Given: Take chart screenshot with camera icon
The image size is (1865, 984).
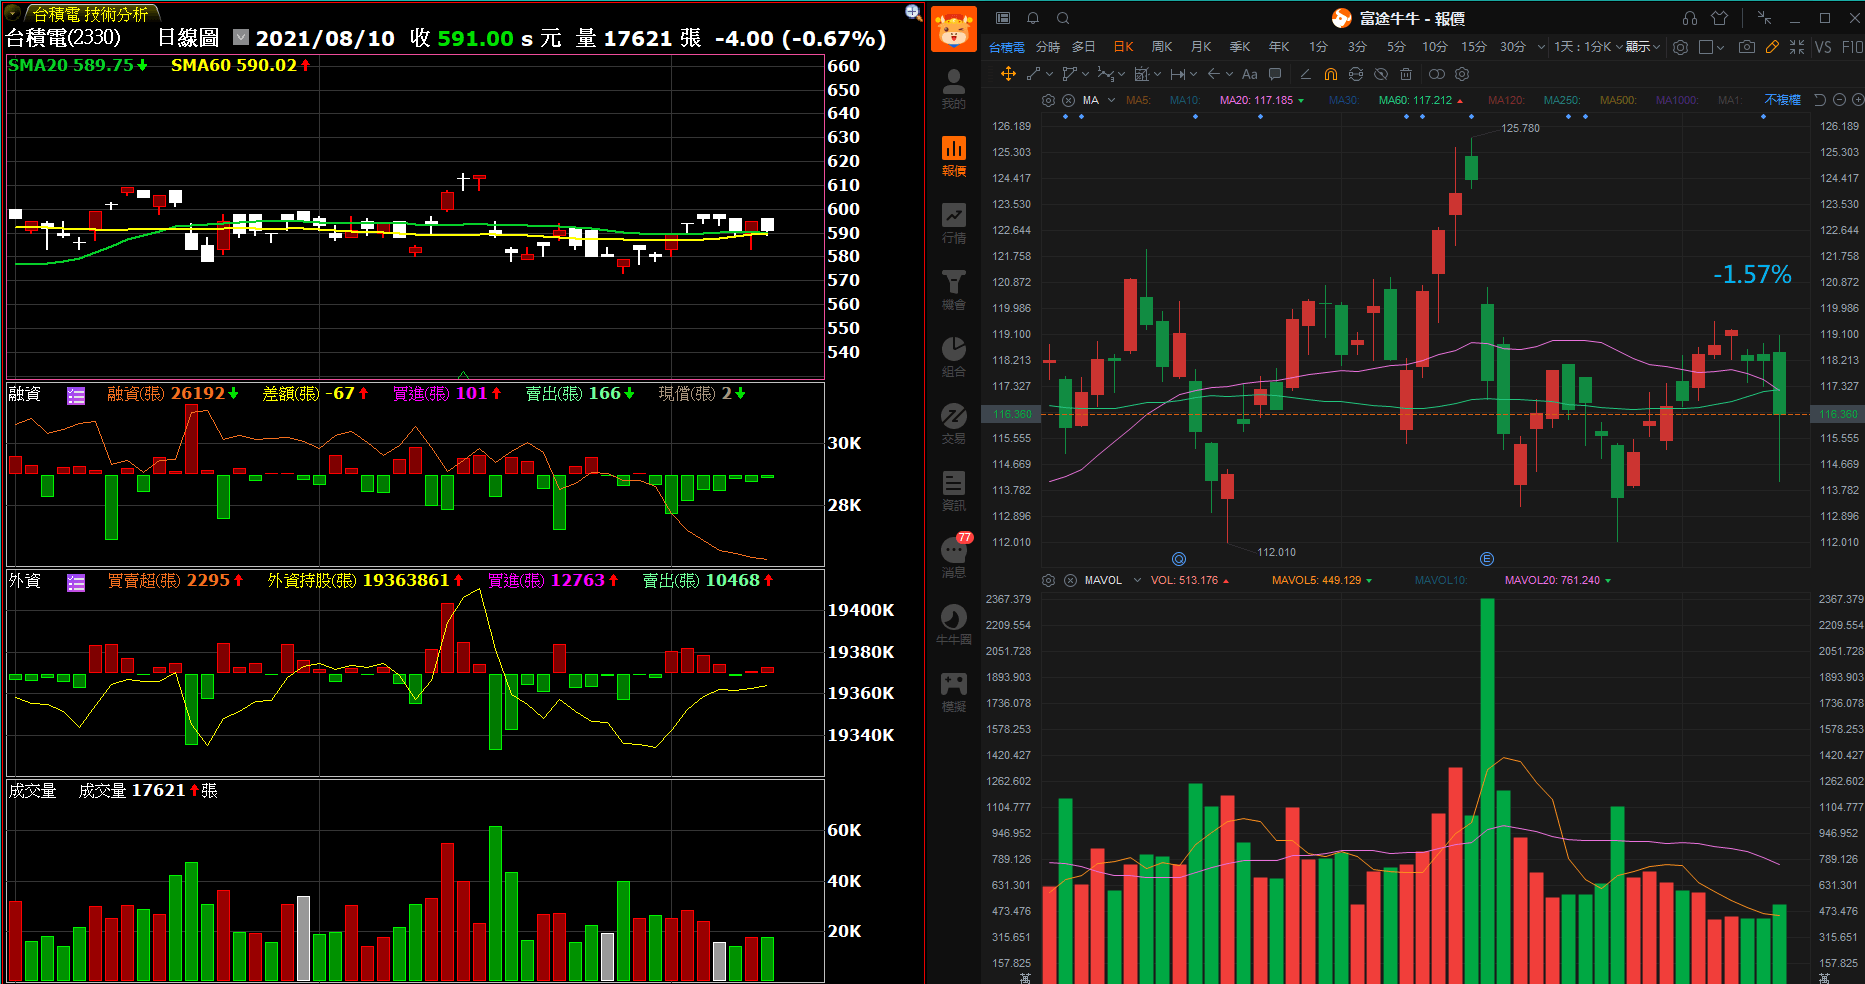Looking at the screenshot, I should [x=1747, y=47].
